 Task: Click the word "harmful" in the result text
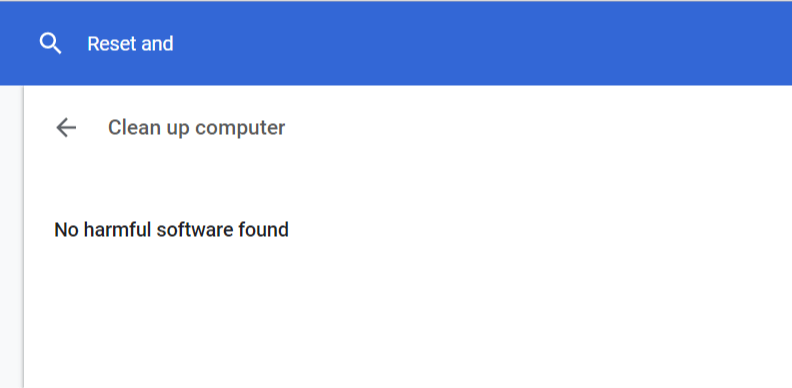[117, 230]
